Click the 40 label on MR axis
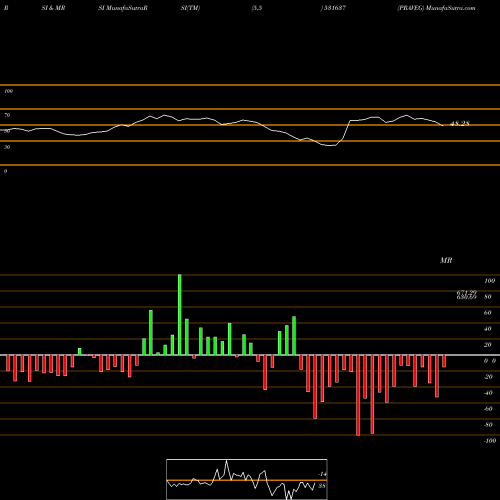This screenshot has height=500, width=500. click(488, 329)
